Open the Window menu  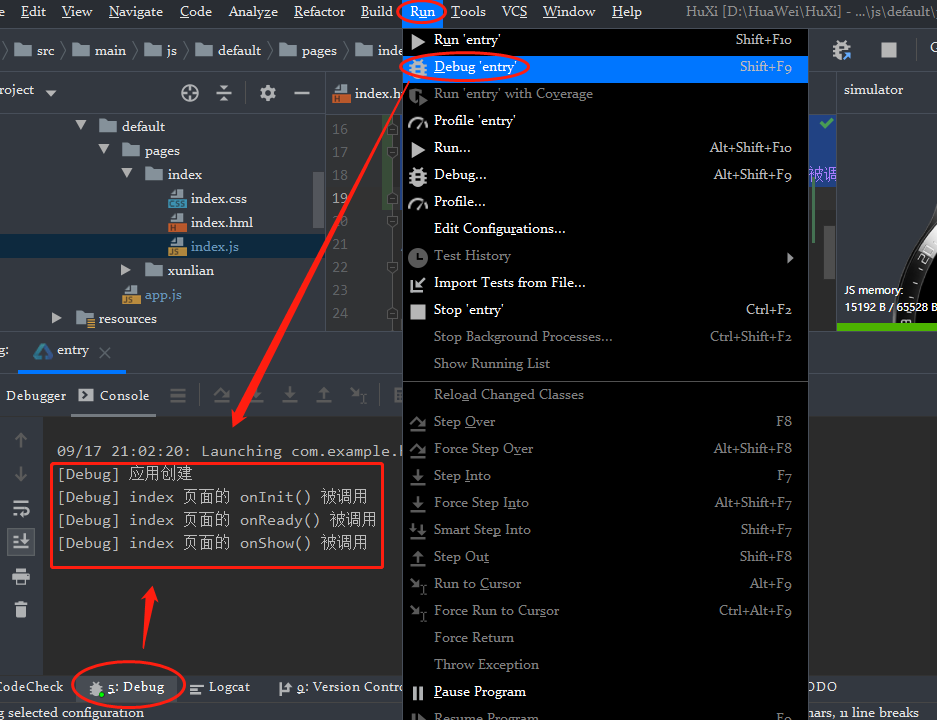click(569, 11)
